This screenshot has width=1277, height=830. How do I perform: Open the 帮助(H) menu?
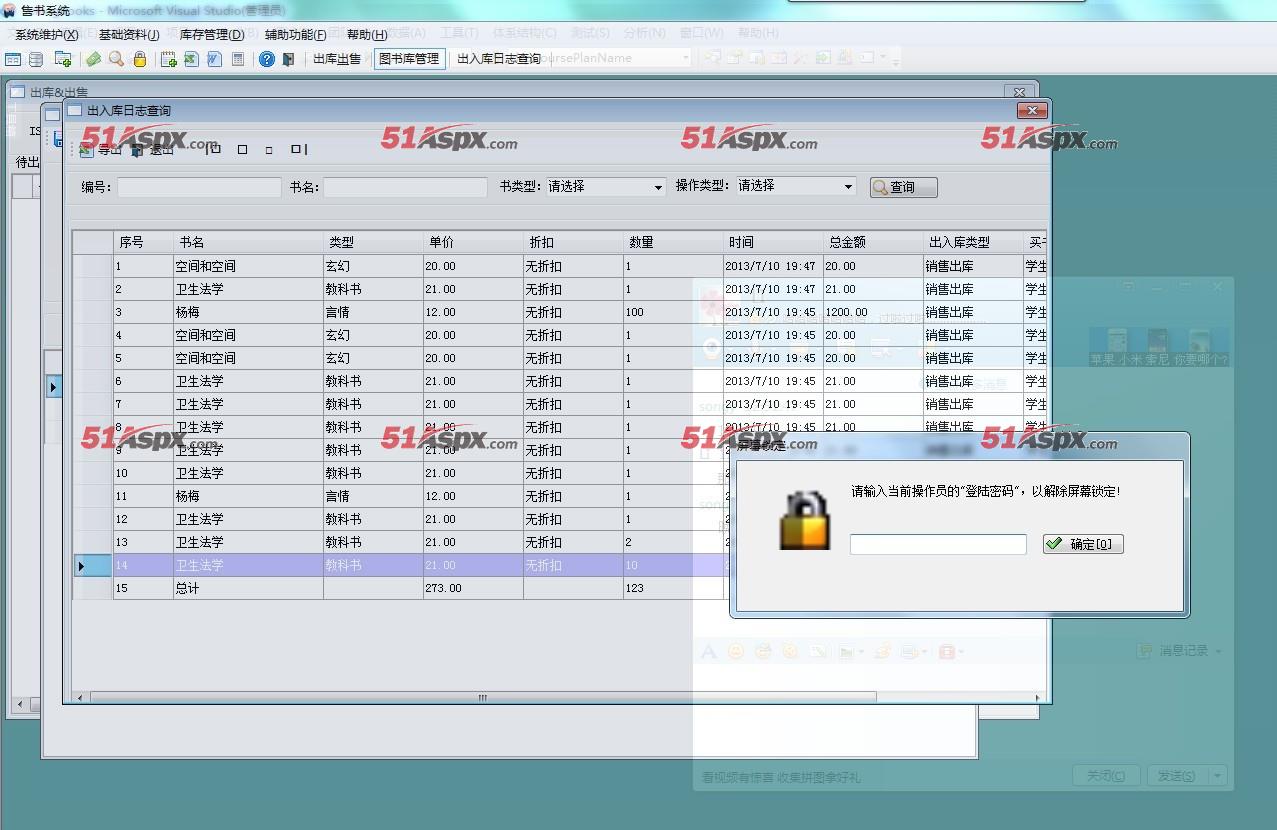[367, 35]
